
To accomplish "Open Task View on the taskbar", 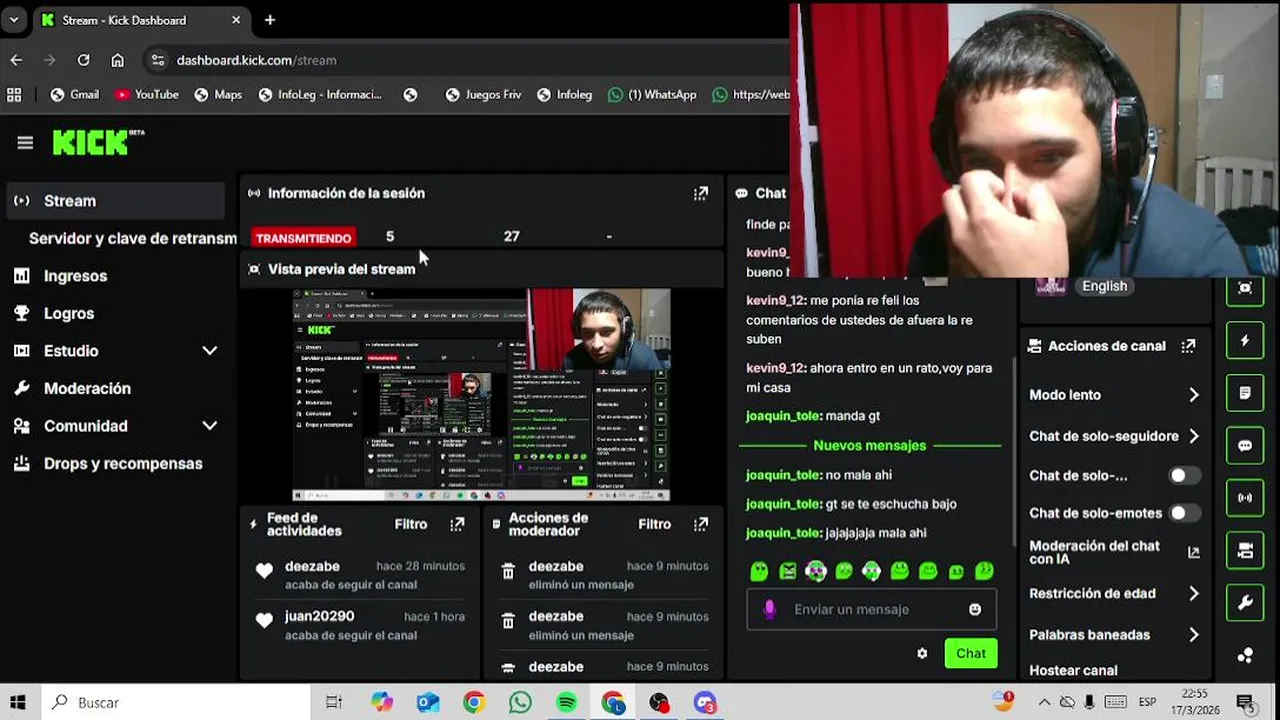I will click(x=334, y=702).
